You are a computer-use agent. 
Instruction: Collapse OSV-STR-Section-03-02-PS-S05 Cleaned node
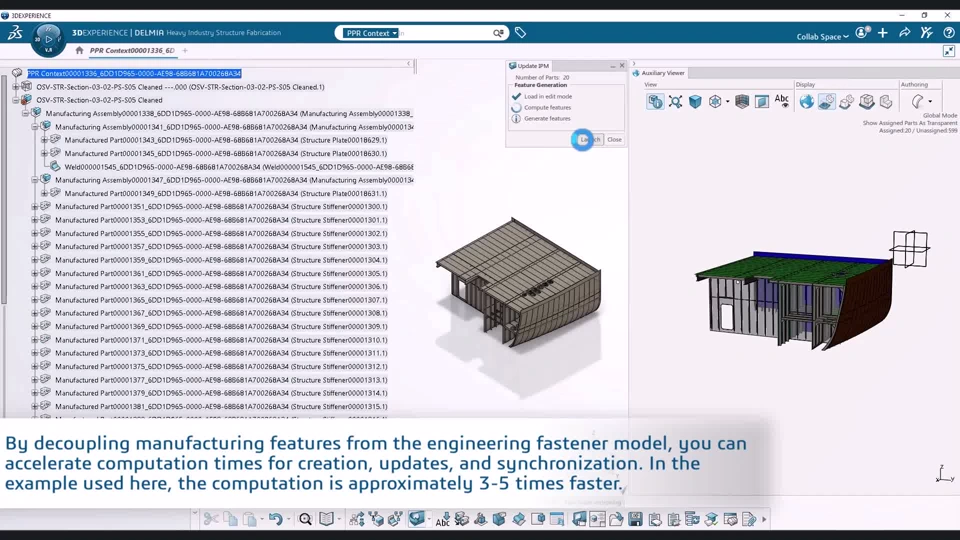pyautogui.click(x=15, y=100)
